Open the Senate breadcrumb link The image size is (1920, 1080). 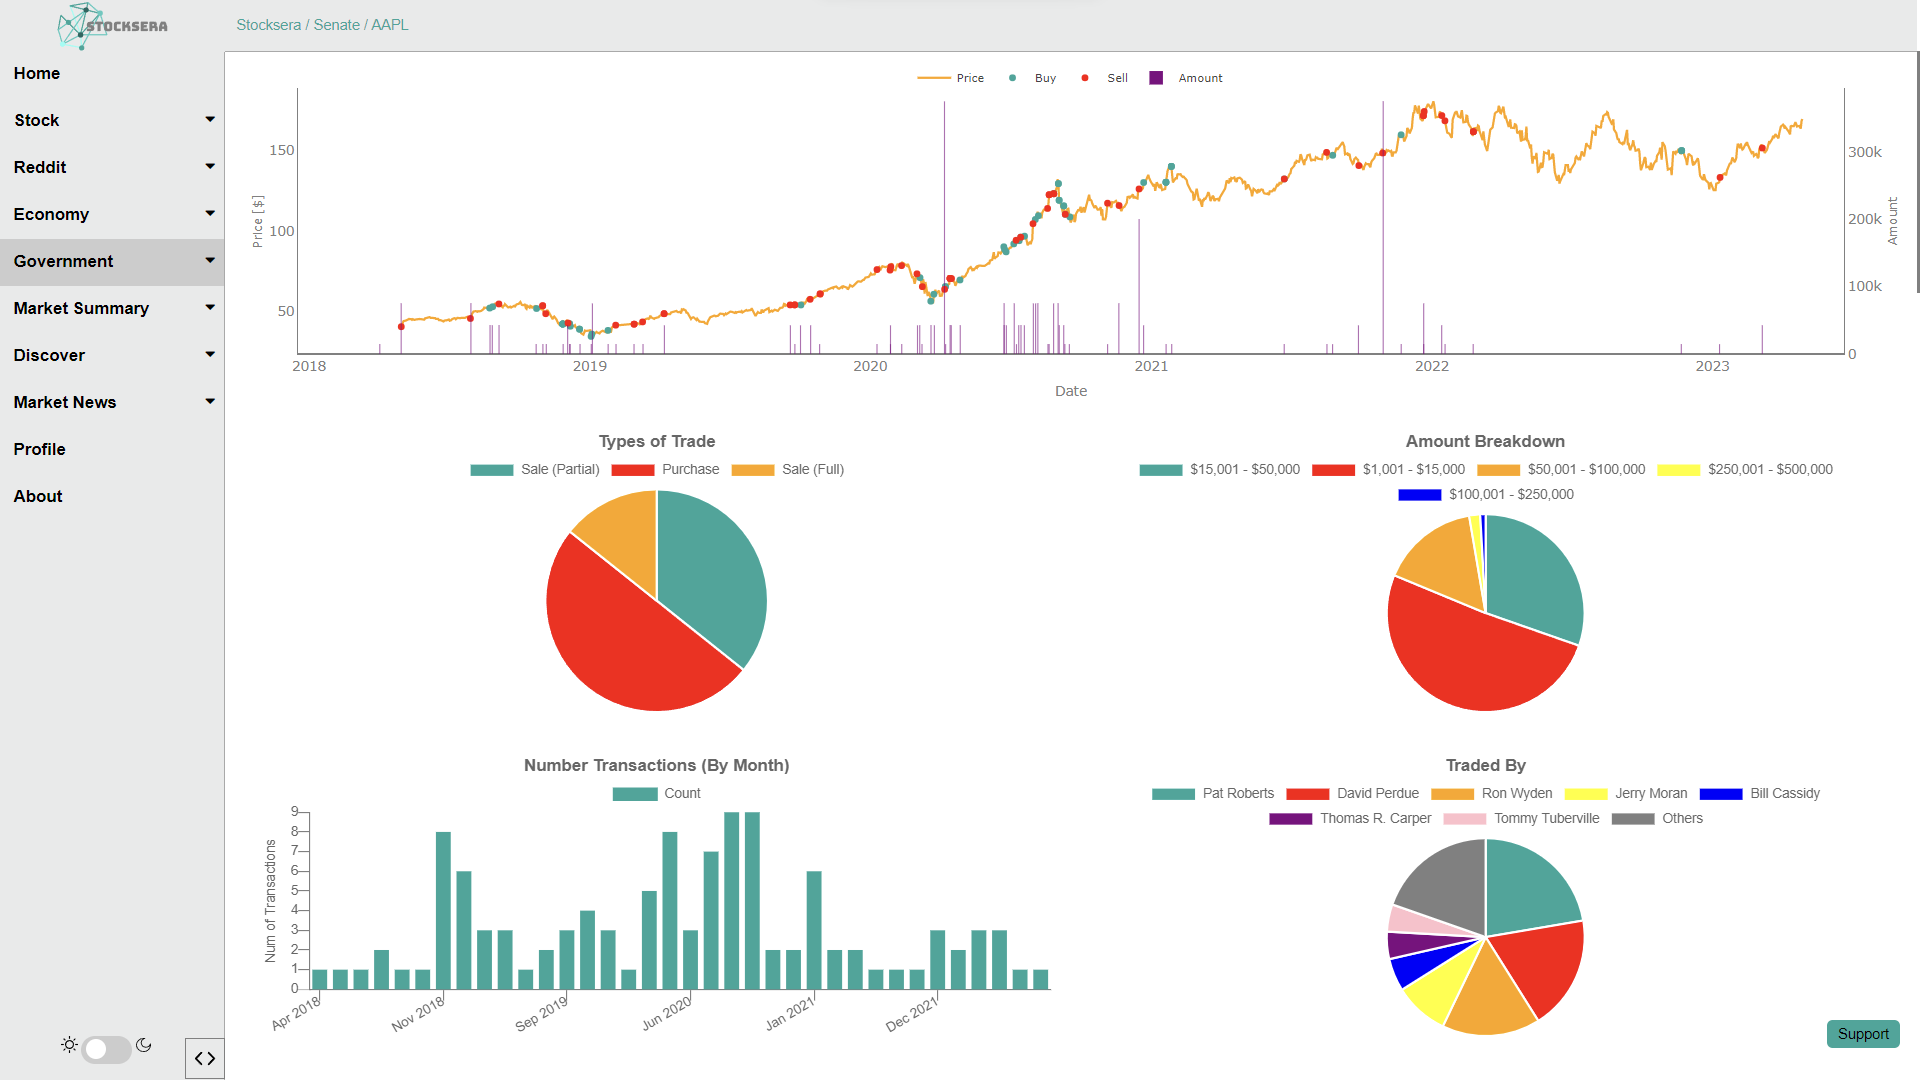336,25
